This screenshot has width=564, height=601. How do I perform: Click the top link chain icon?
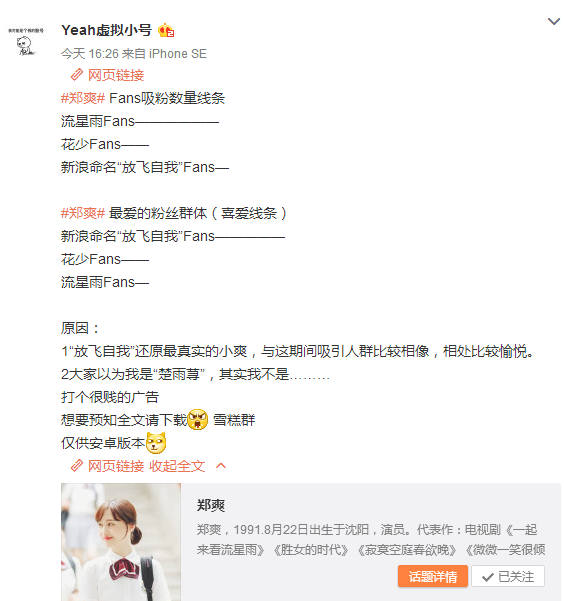tap(77, 75)
